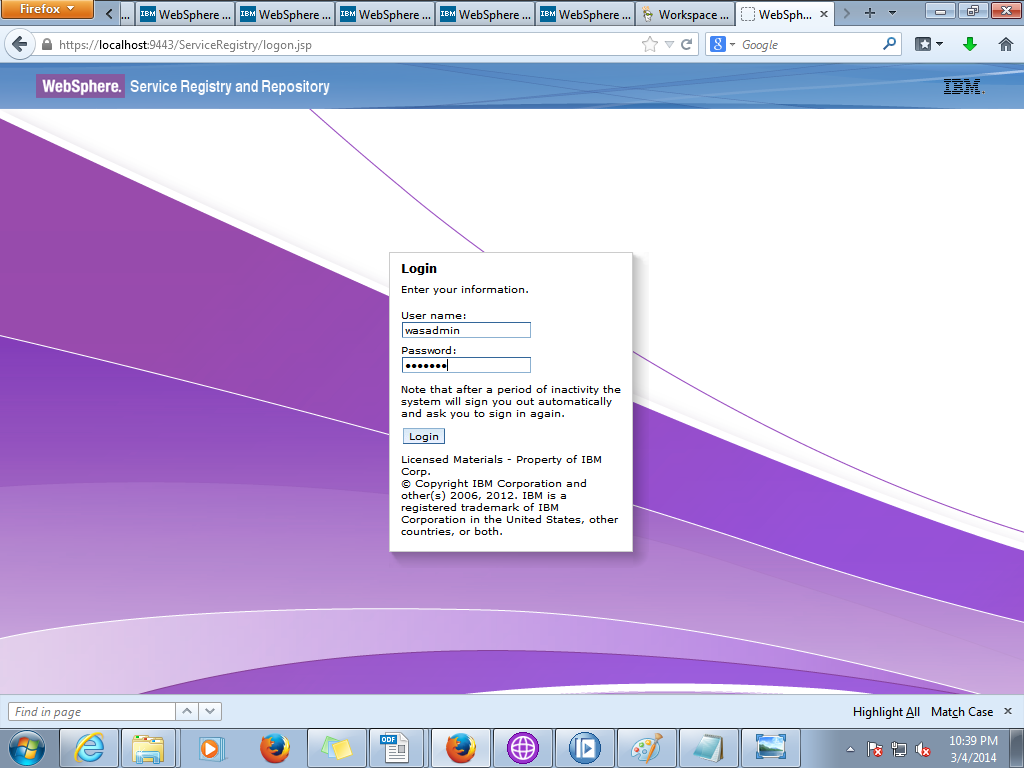1024x768 pixels.
Task: Go back with the browser Back arrow
Action: pyautogui.click(x=20, y=44)
